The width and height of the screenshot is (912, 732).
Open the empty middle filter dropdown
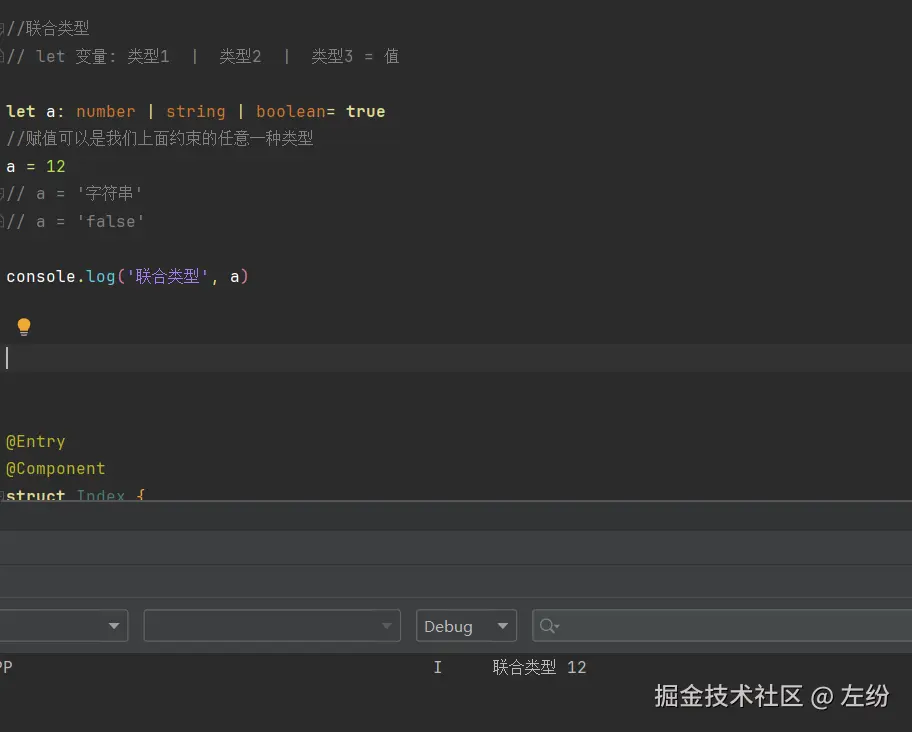click(x=272, y=626)
